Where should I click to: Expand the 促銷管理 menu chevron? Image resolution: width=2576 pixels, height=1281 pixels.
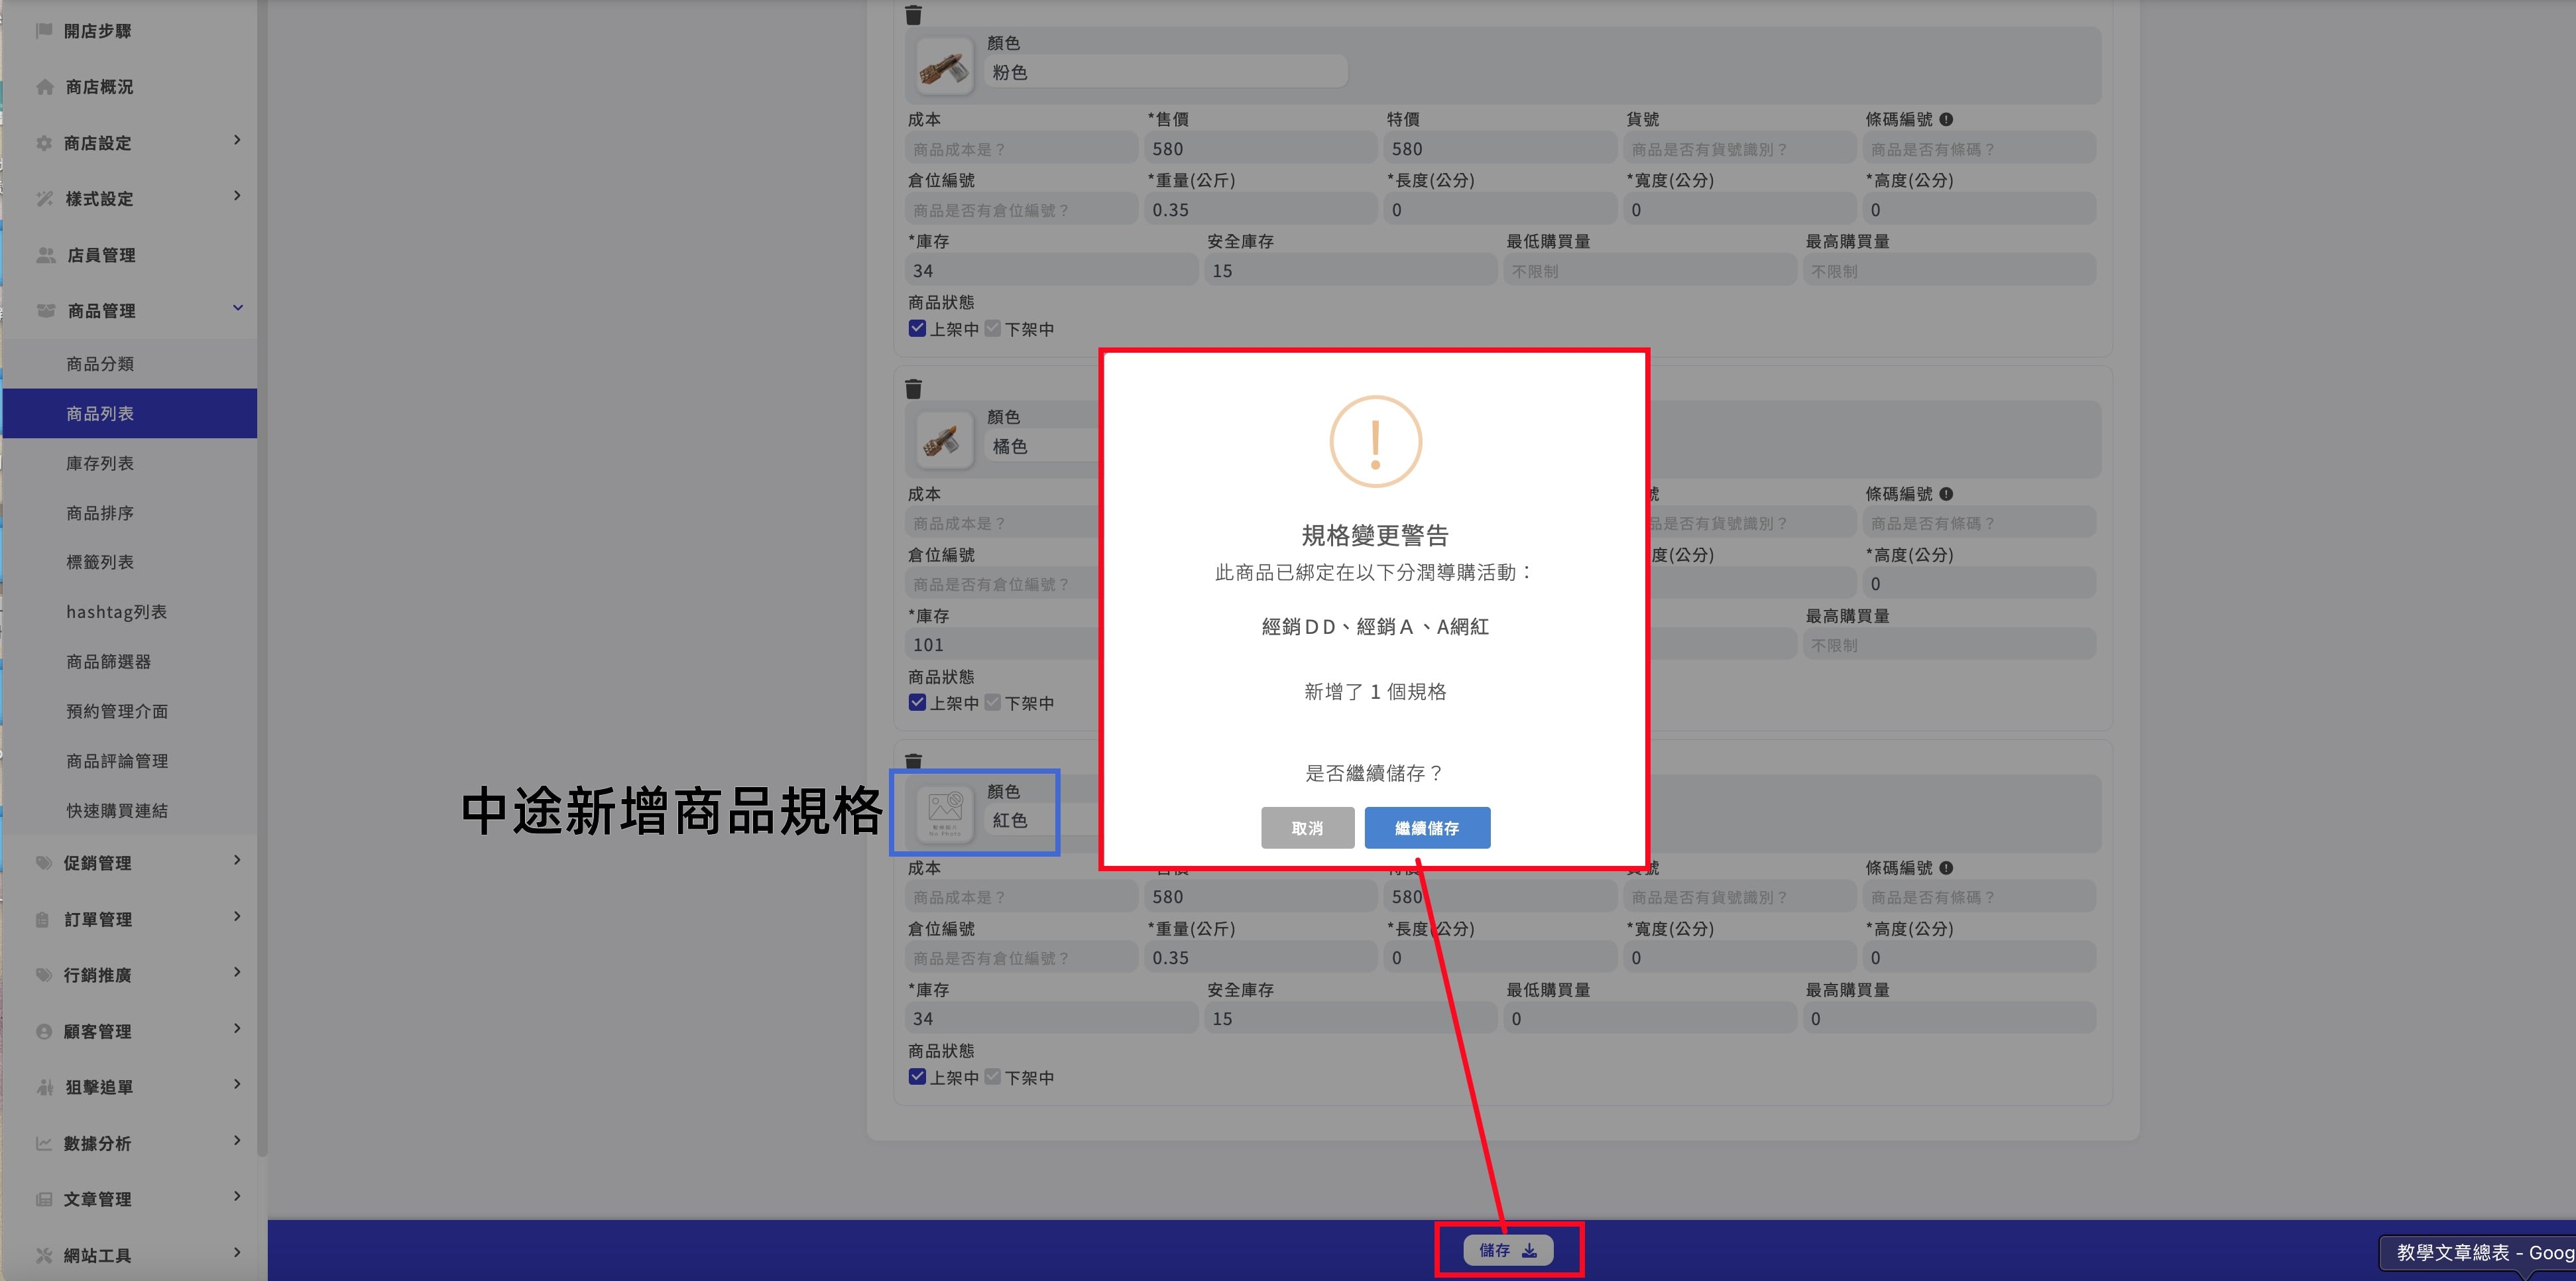(x=237, y=860)
